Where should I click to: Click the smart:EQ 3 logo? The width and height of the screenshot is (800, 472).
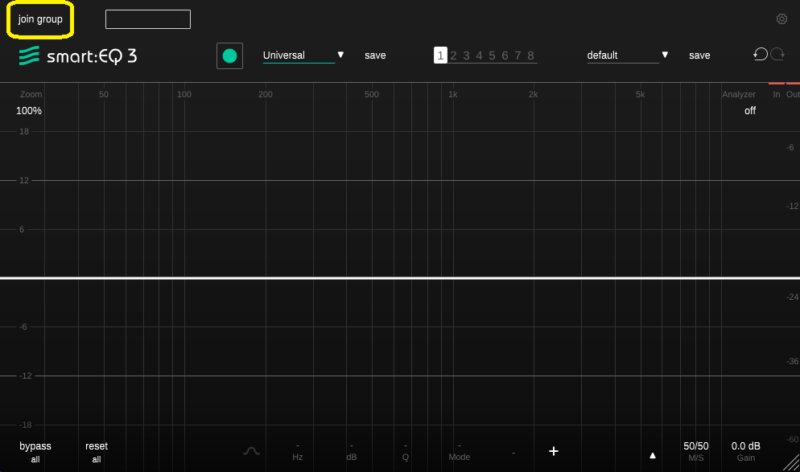(78, 55)
